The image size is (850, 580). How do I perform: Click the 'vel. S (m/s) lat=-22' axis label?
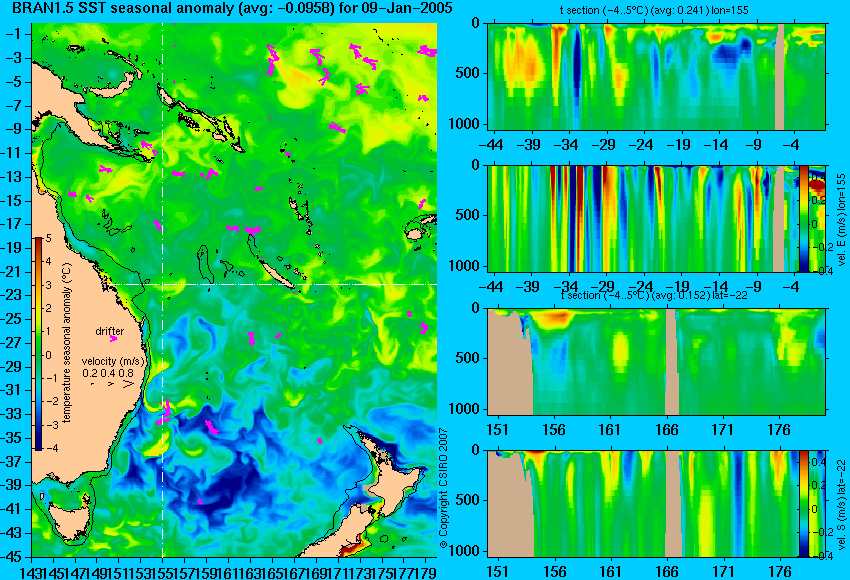[841, 504]
